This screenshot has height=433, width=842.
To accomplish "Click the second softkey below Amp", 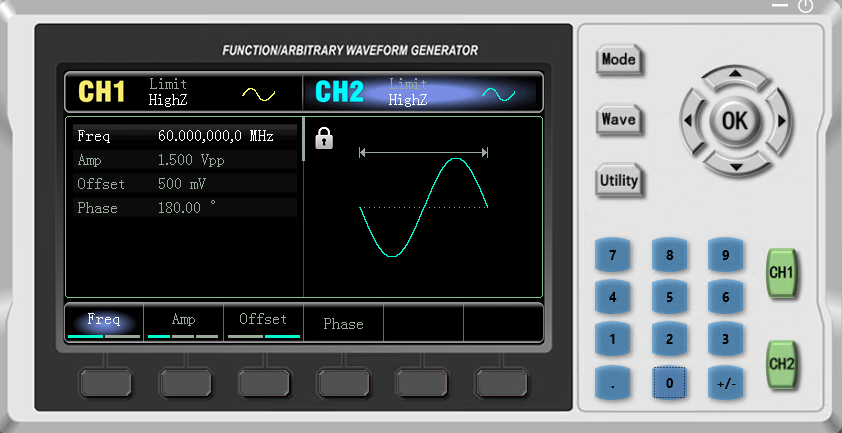I will pos(185,383).
